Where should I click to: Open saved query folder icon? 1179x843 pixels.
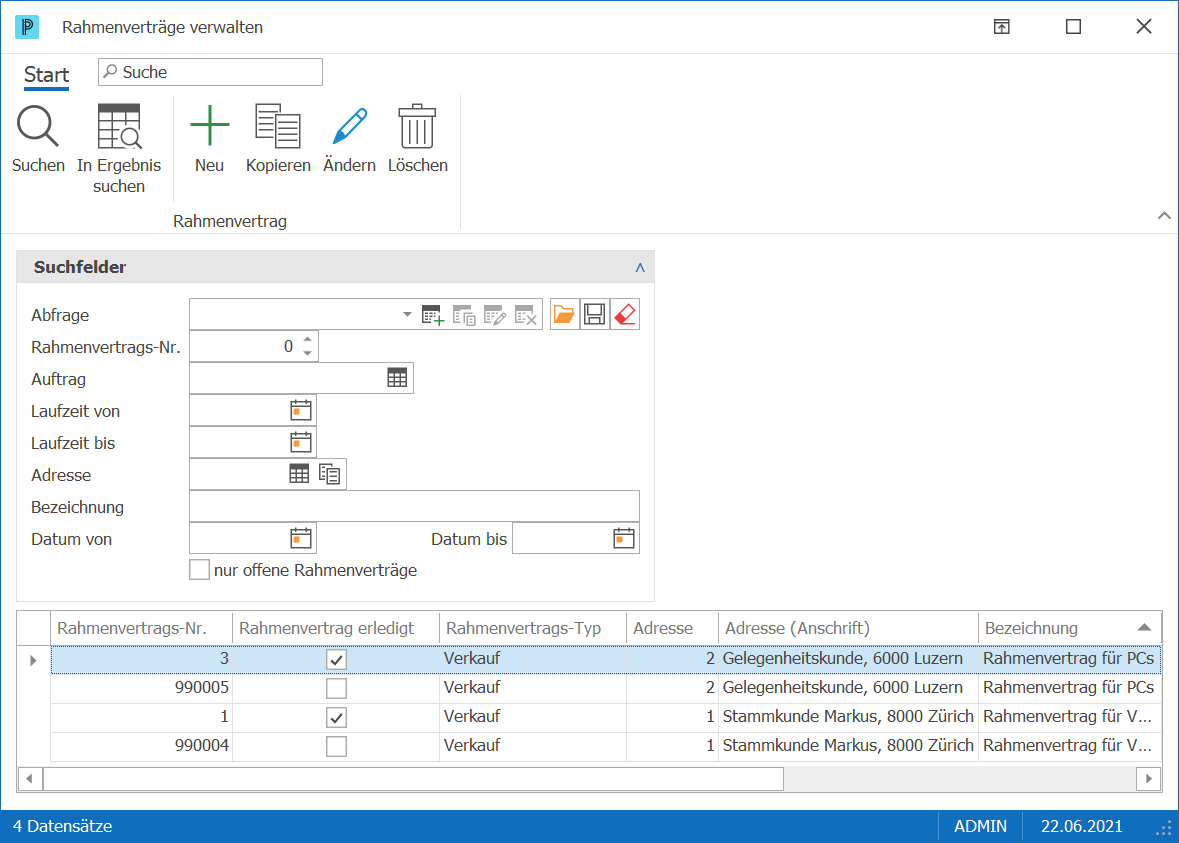coord(564,314)
